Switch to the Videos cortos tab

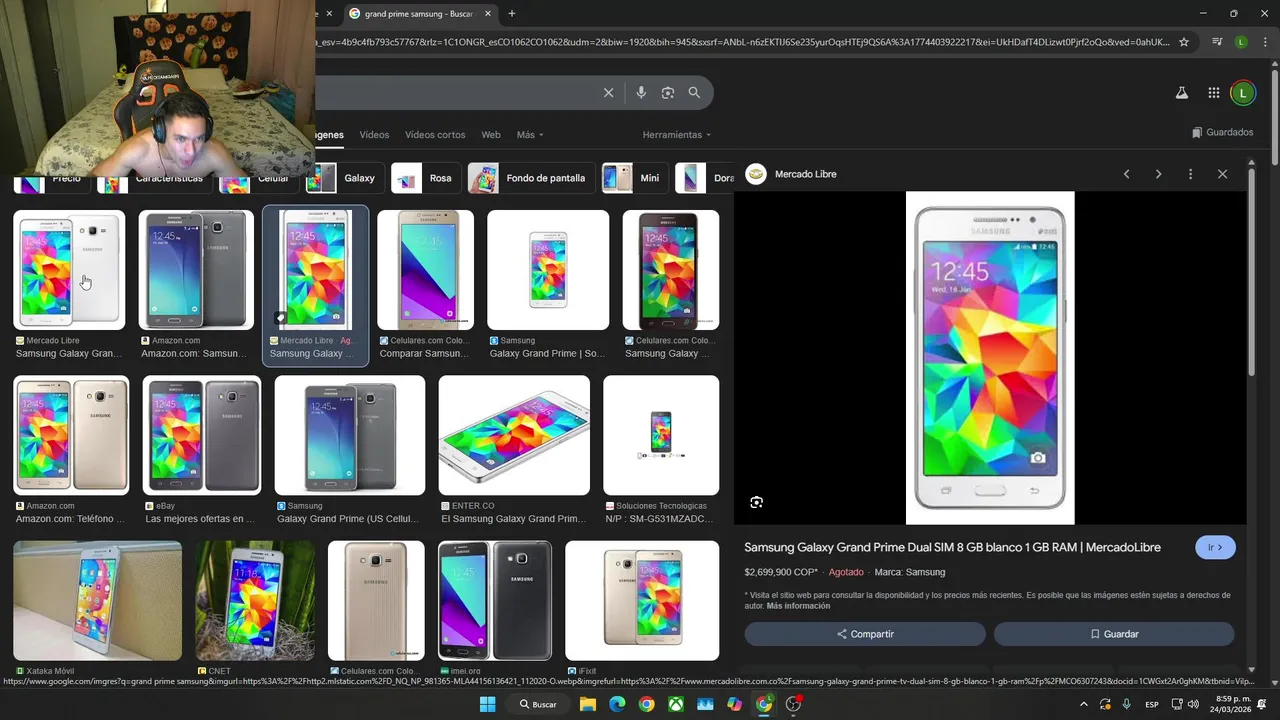[435, 135]
